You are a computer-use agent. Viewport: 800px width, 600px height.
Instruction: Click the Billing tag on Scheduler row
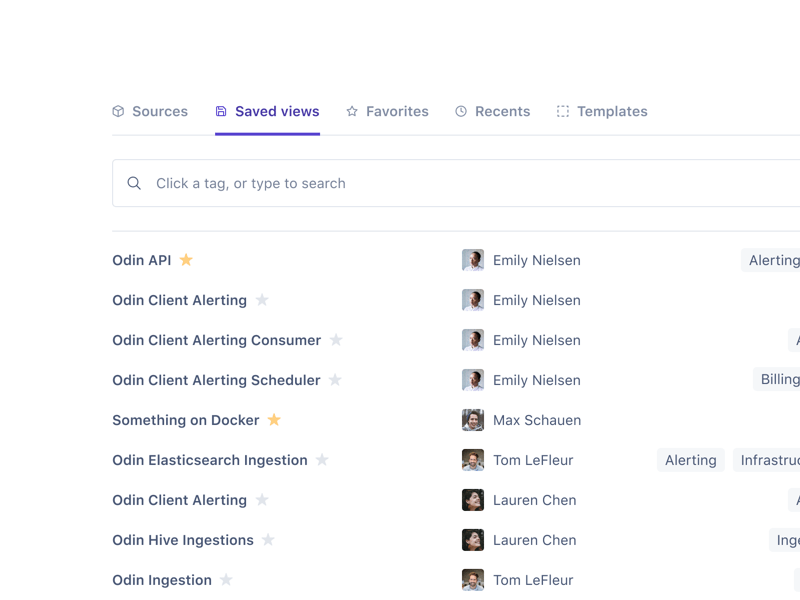pyautogui.click(x=779, y=380)
